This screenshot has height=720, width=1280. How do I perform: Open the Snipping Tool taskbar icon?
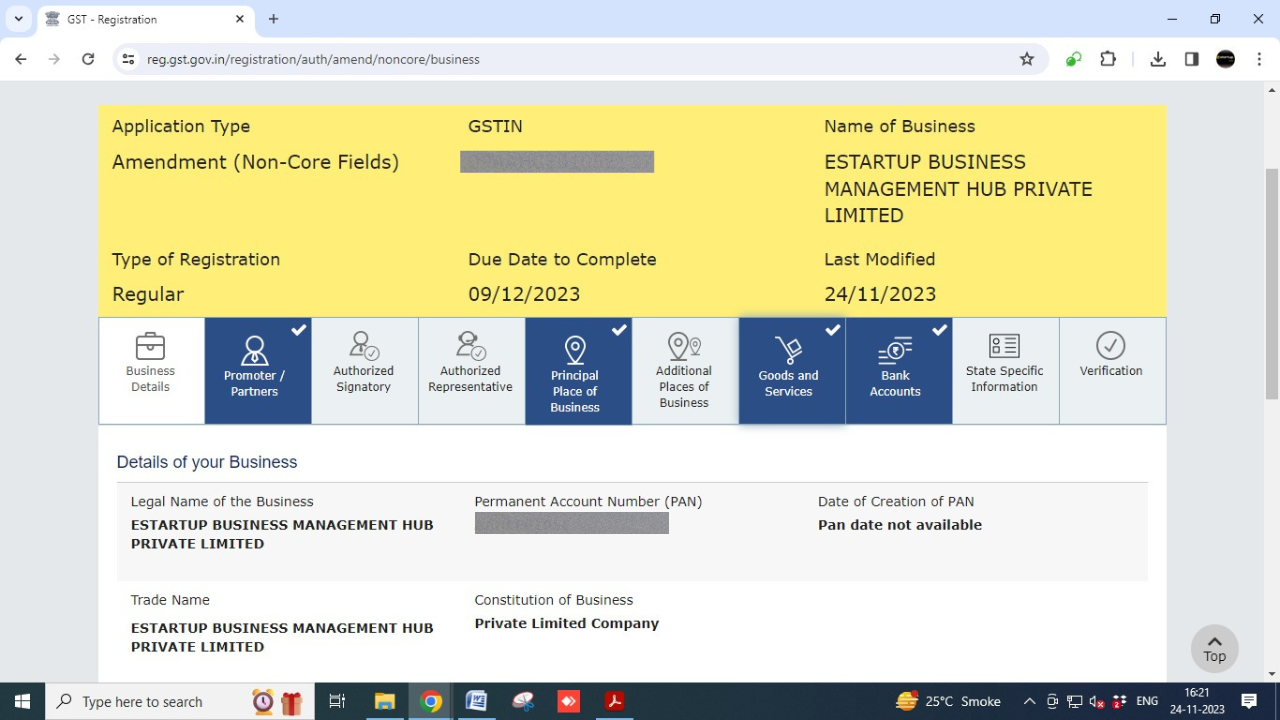point(523,701)
